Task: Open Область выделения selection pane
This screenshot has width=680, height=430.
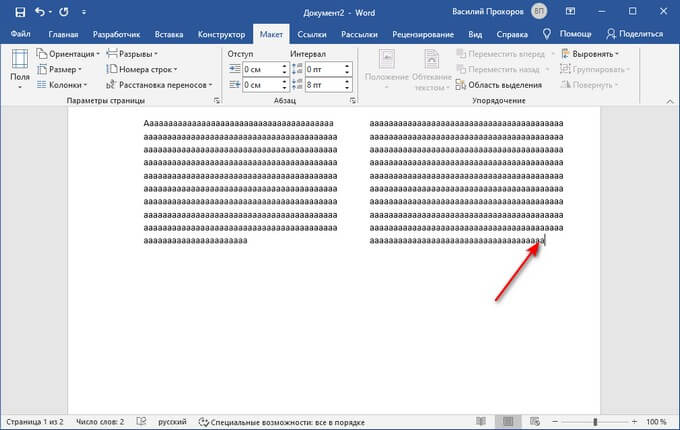Action: click(499, 85)
